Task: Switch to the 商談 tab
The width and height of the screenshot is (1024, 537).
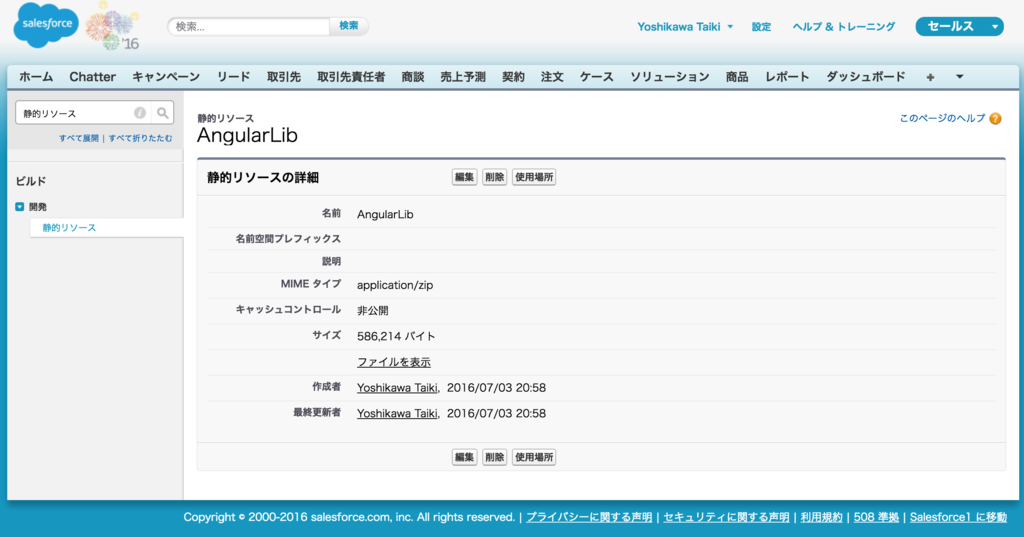Action: click(413, 77)
